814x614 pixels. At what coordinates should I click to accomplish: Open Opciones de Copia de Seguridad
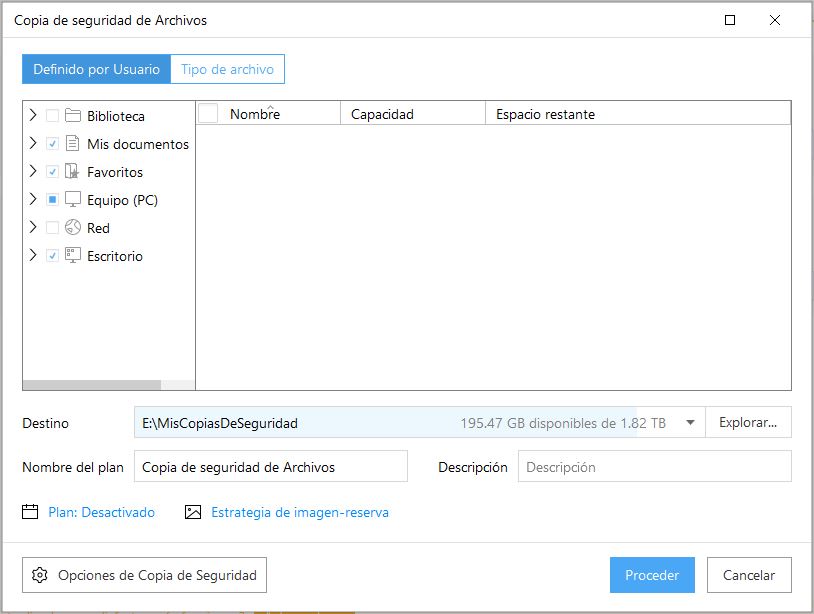tap(145, 575)
